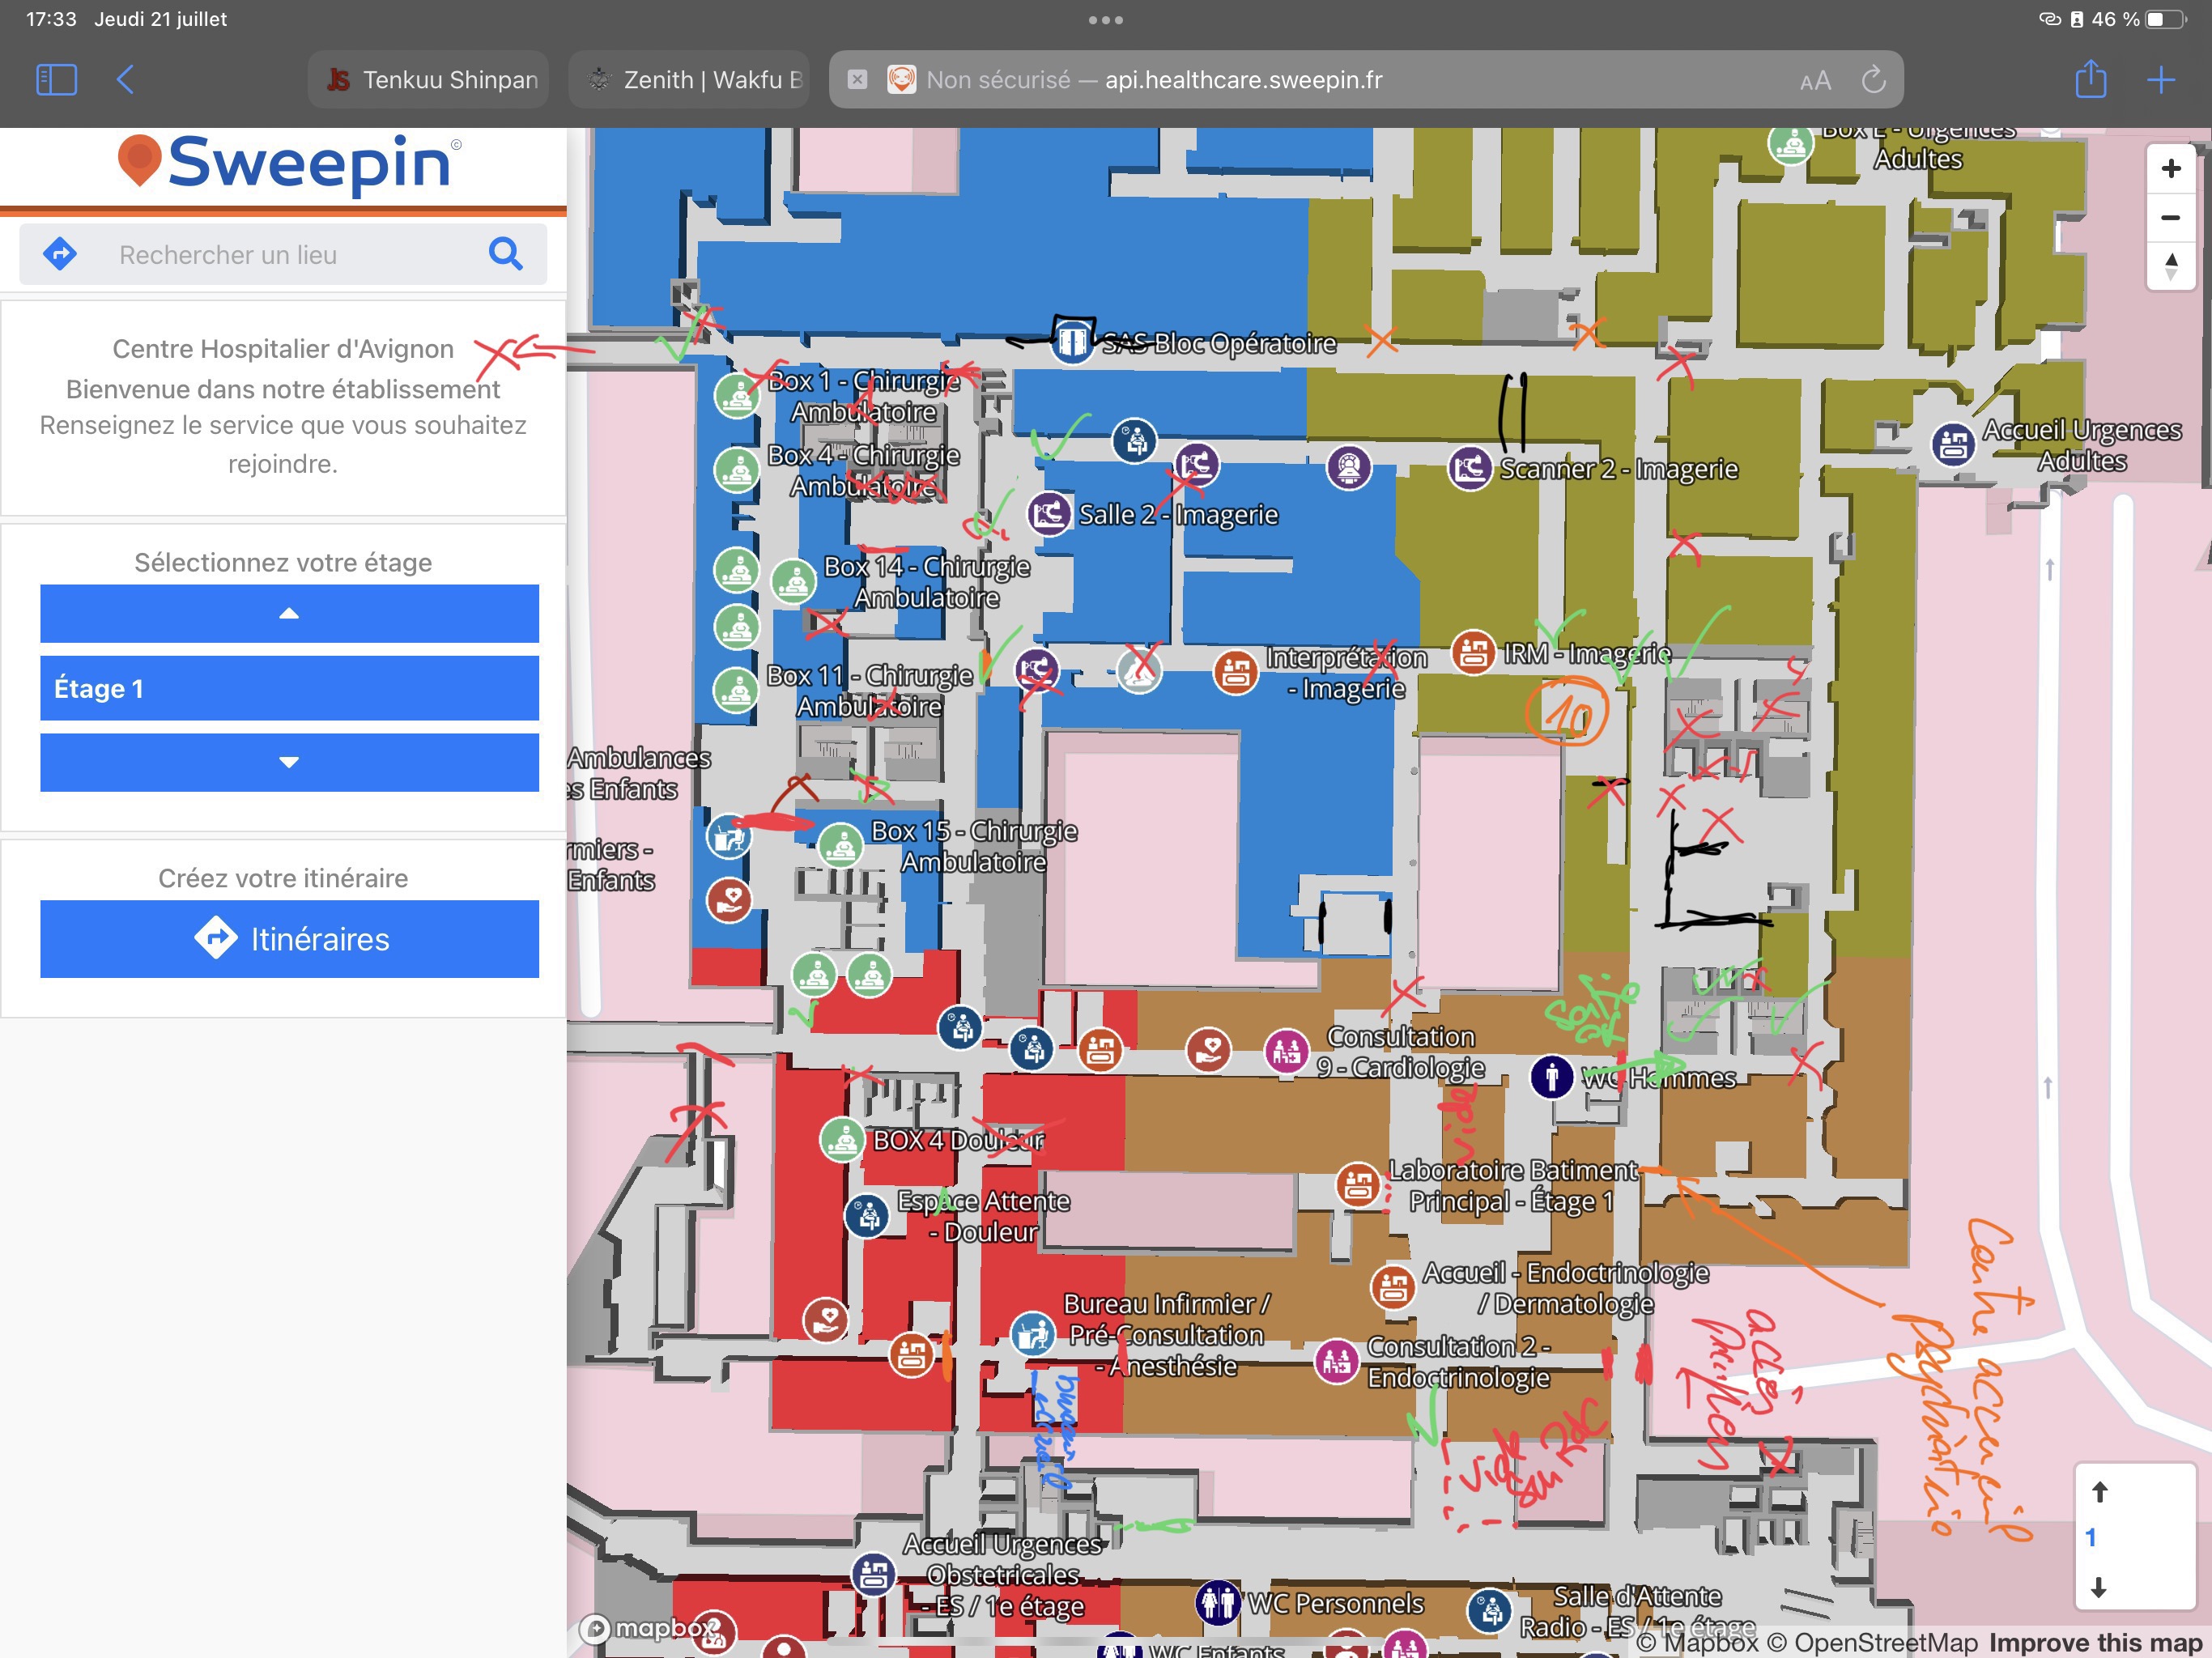Zoom out with the map minus button
The height and width of the screenshot is (1658, 2212).
point(2170,217)
